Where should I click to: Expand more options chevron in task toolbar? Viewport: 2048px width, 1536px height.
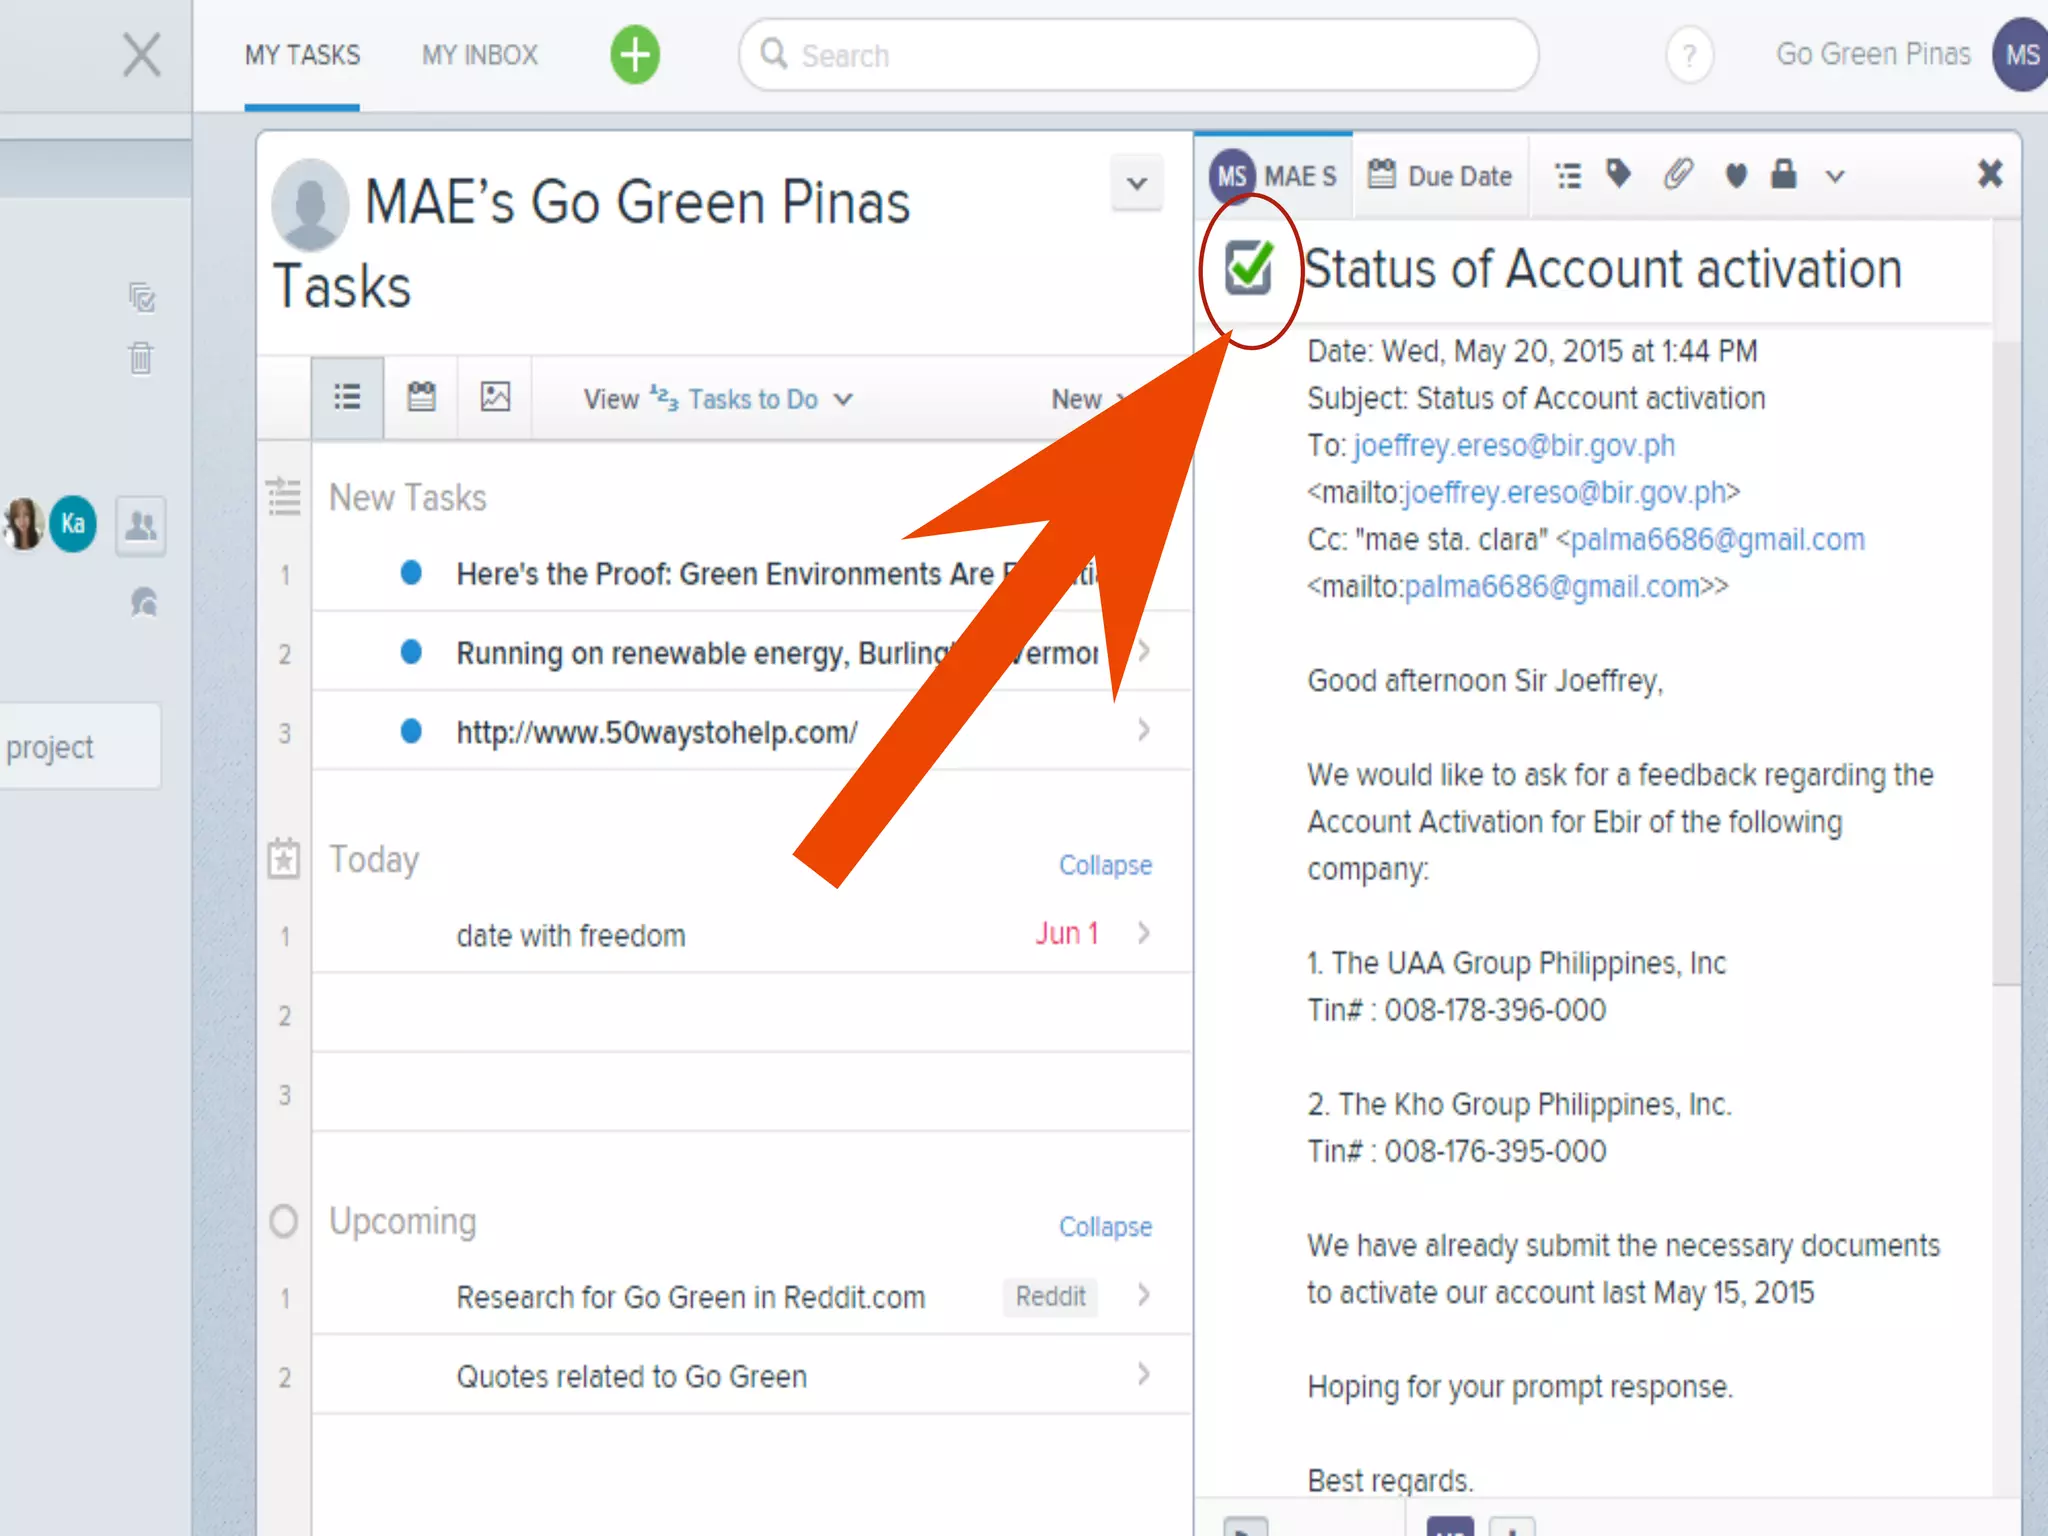coord(1834,177)
